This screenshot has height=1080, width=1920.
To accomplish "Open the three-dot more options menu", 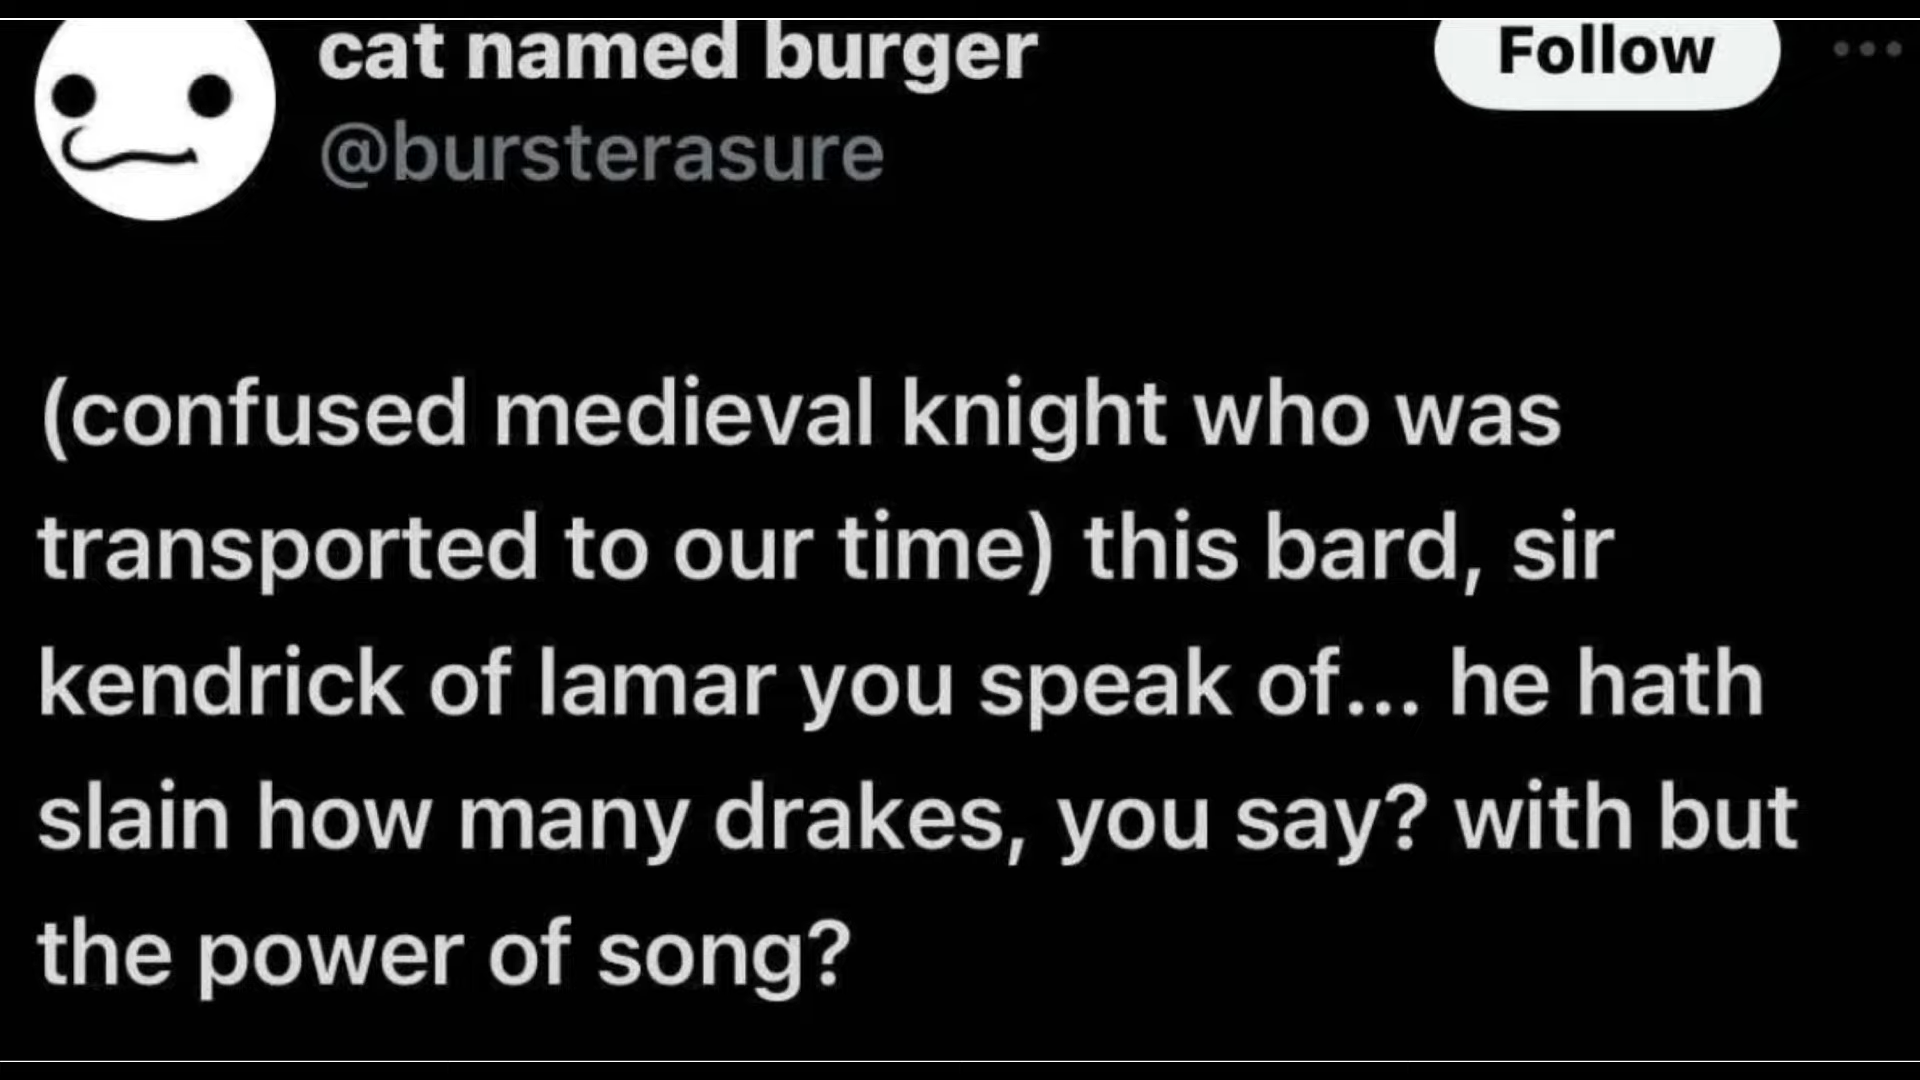I will click(1867, 48).
